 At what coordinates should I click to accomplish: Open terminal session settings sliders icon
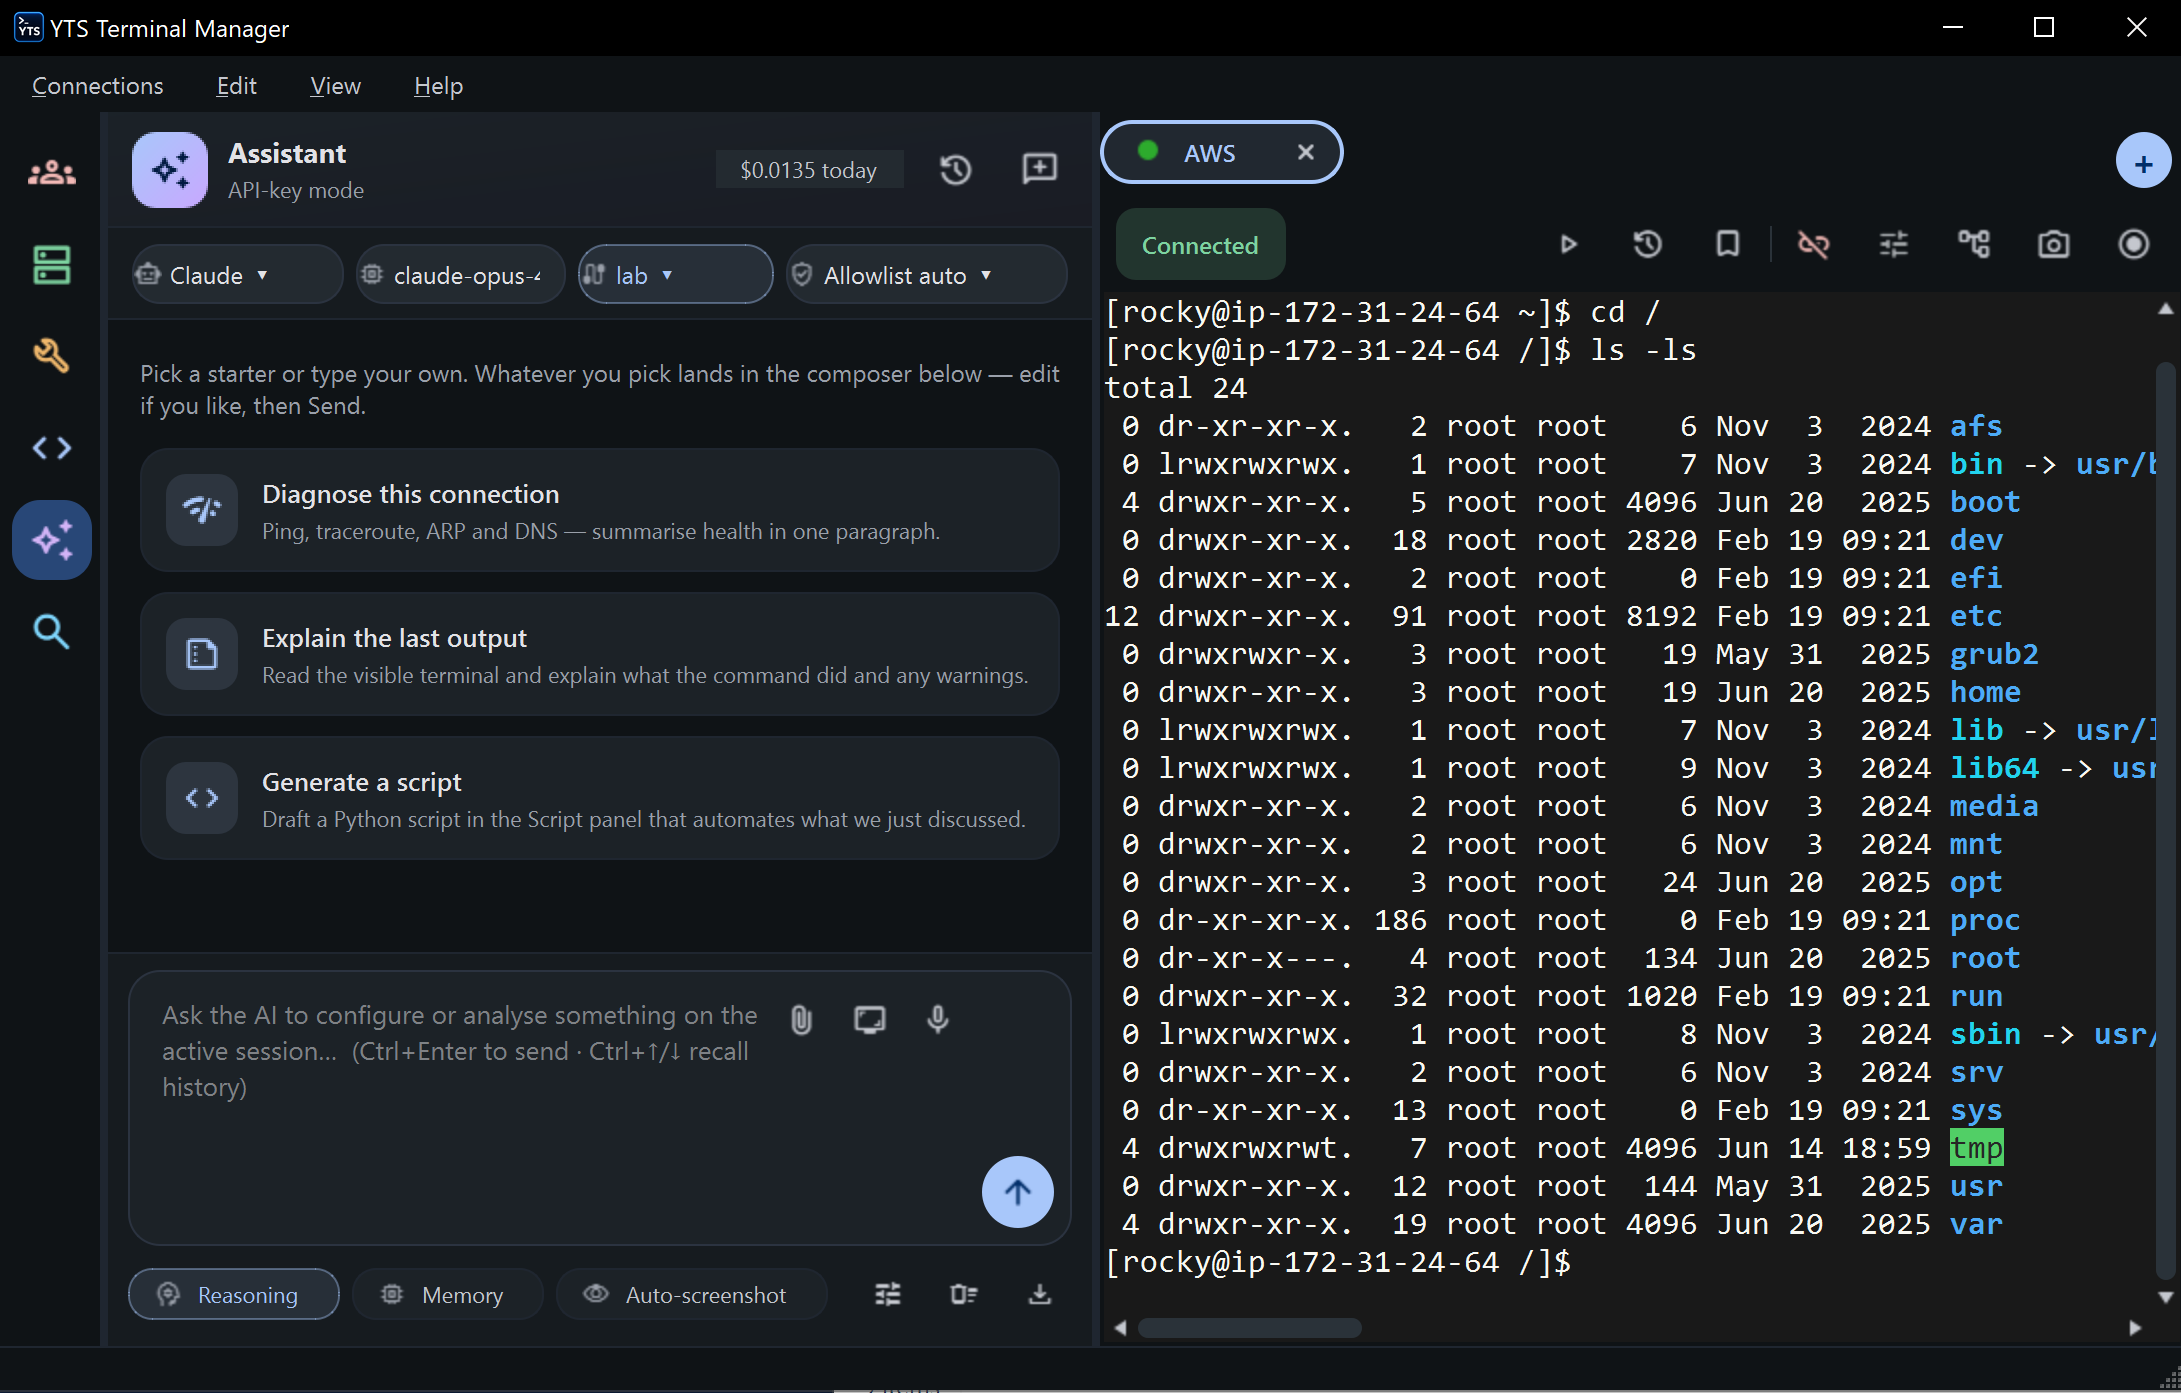coord(1894,244)
